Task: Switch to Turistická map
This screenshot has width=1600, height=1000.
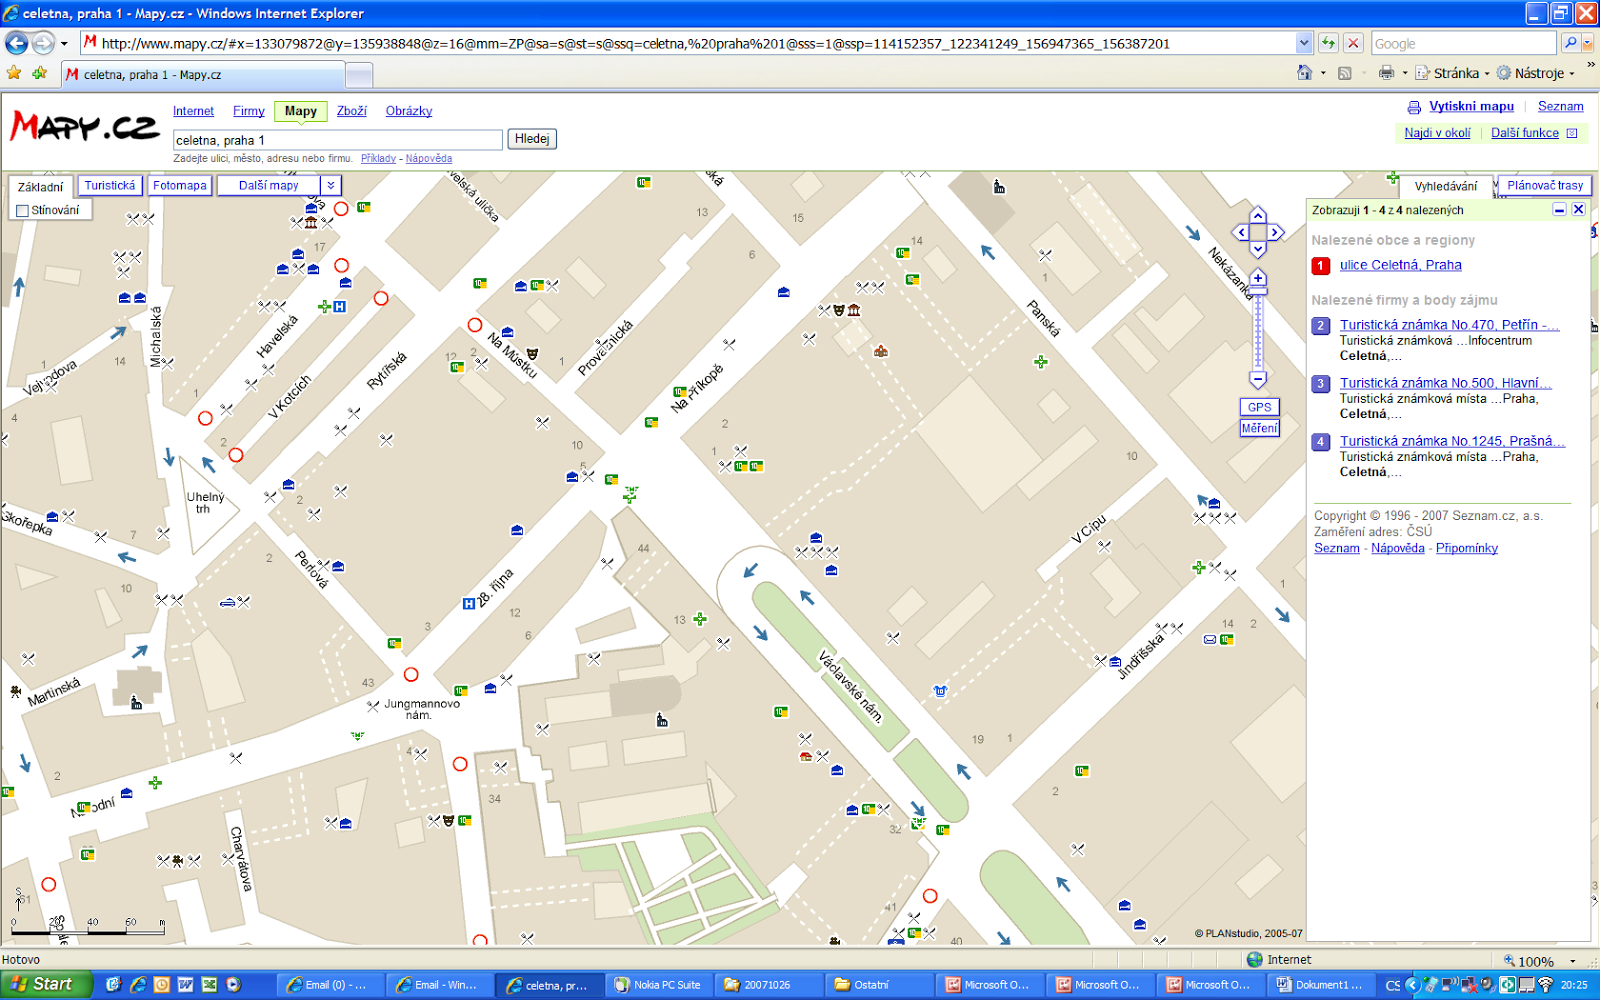Action: click(110, 185)
